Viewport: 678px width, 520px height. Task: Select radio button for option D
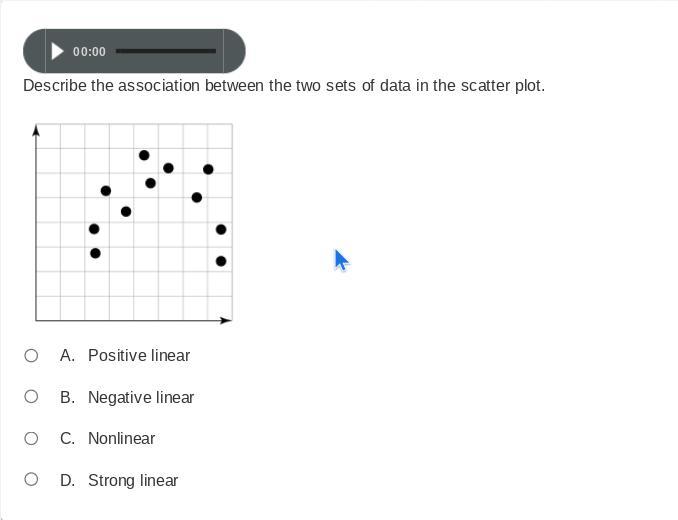pyautogui.click(x=31, y=480)
